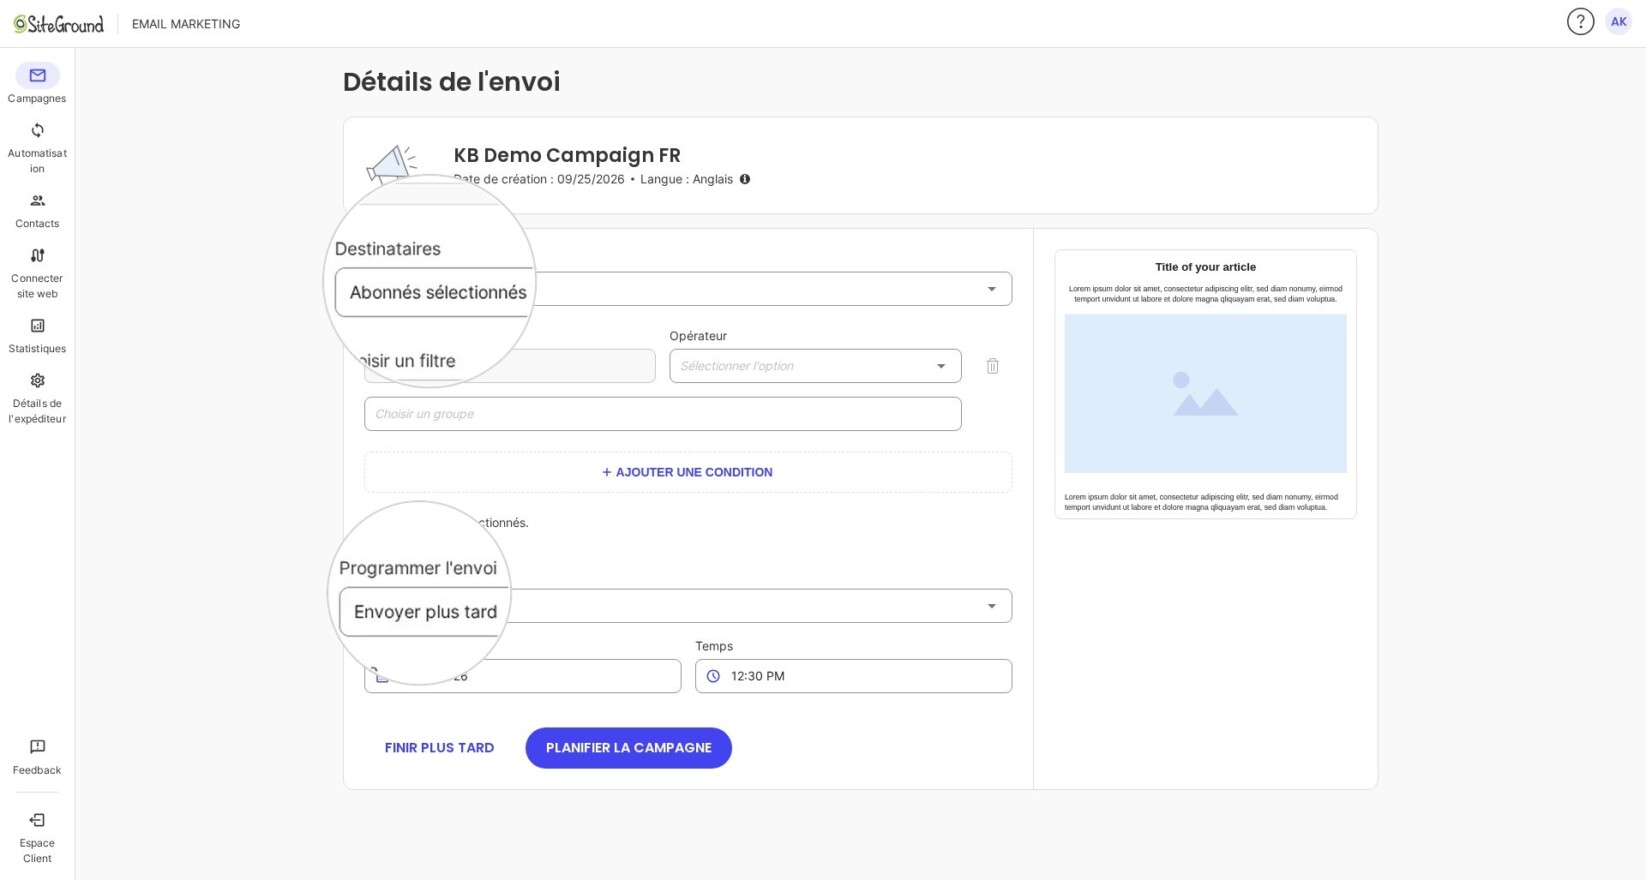The image size is (1646, 880).
Task: Click the KB Demo Campaign FR title
Action: point(567,155)
